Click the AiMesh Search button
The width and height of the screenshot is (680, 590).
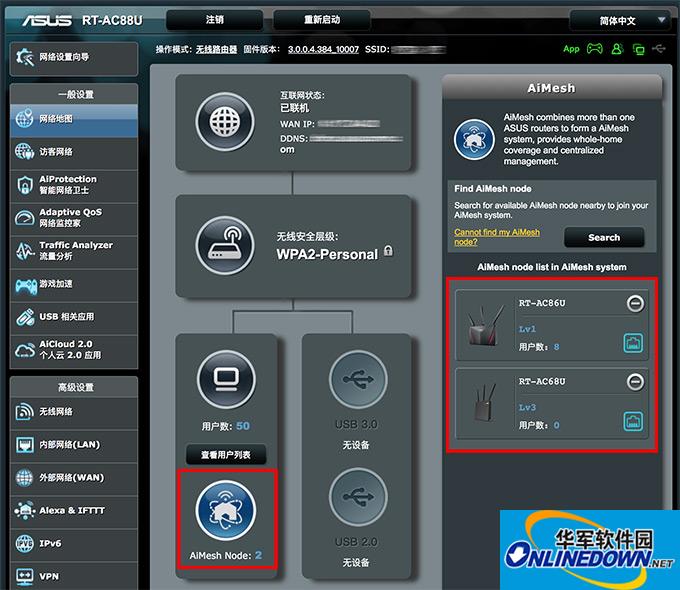click(604, 238)
